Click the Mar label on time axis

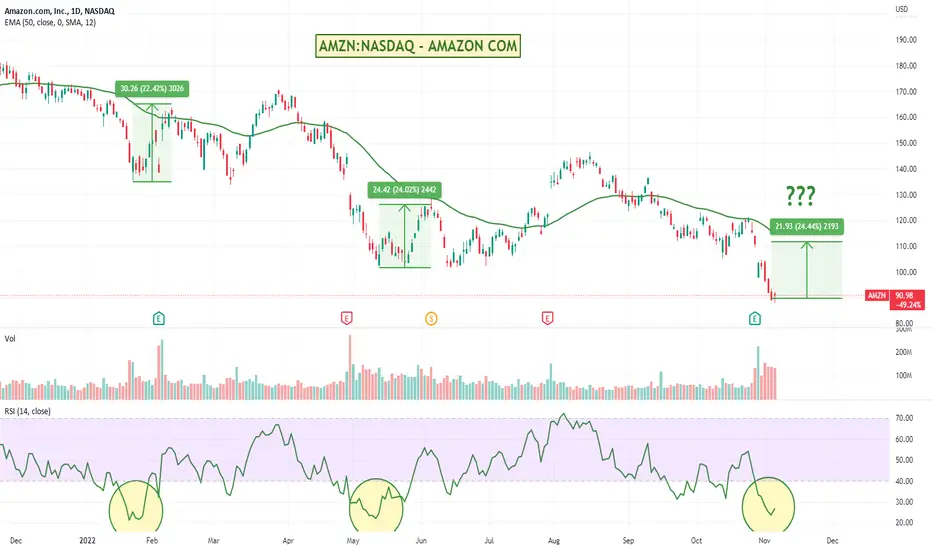[x=213, y=541]
